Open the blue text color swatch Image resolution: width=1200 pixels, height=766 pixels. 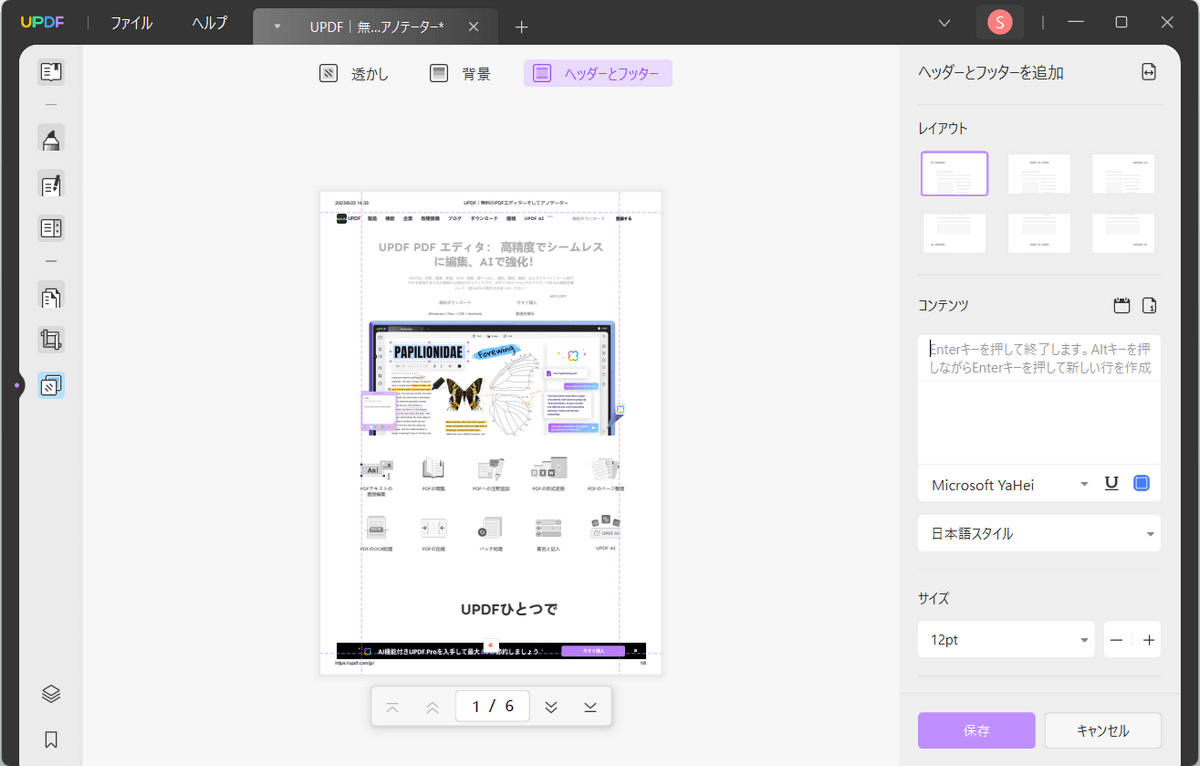click(1142, 484)
